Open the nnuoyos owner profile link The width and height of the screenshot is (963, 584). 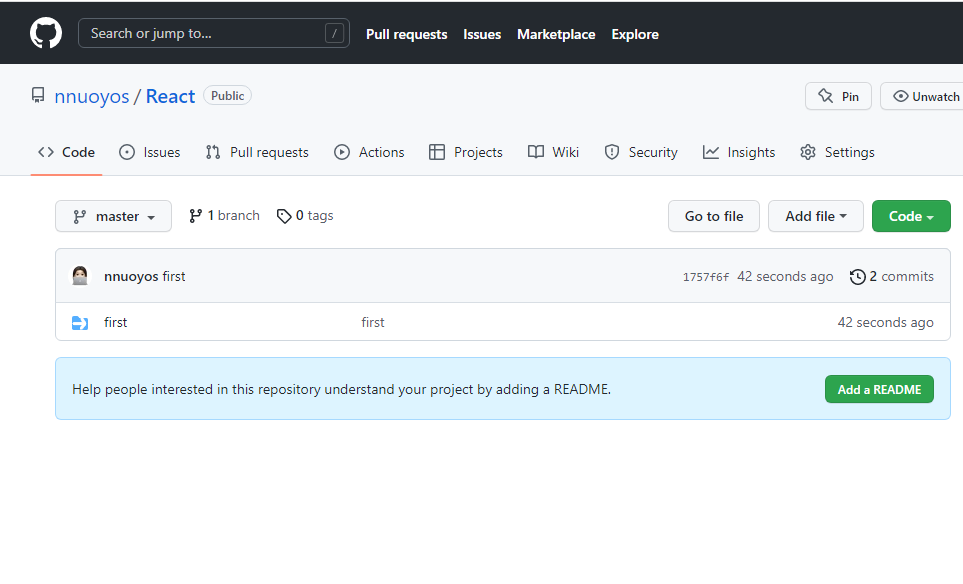click(x=92, y=96)
